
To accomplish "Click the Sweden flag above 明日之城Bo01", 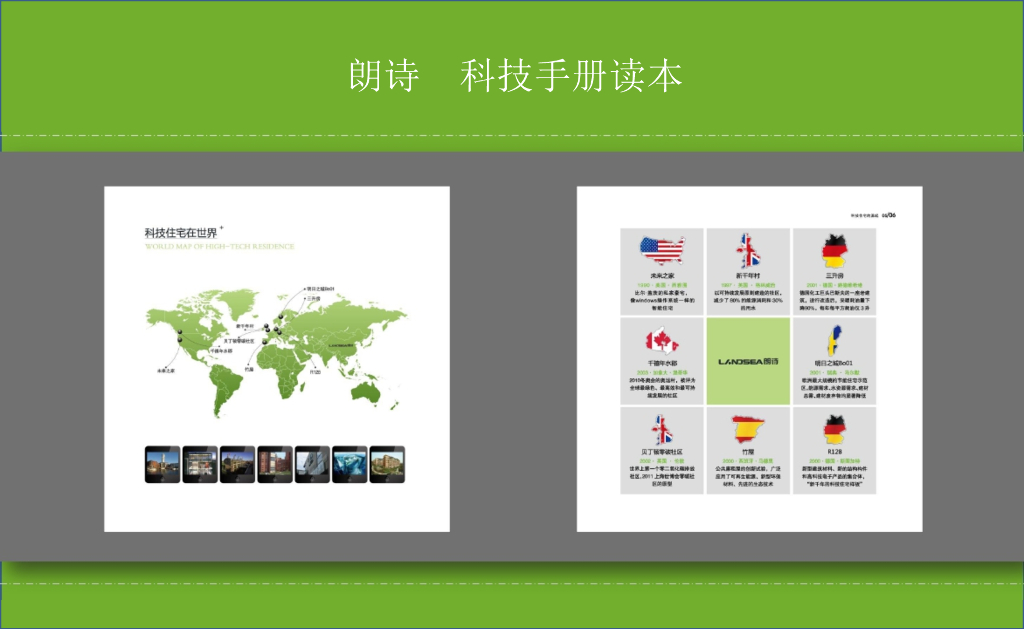I will click(x=835, y=340).
